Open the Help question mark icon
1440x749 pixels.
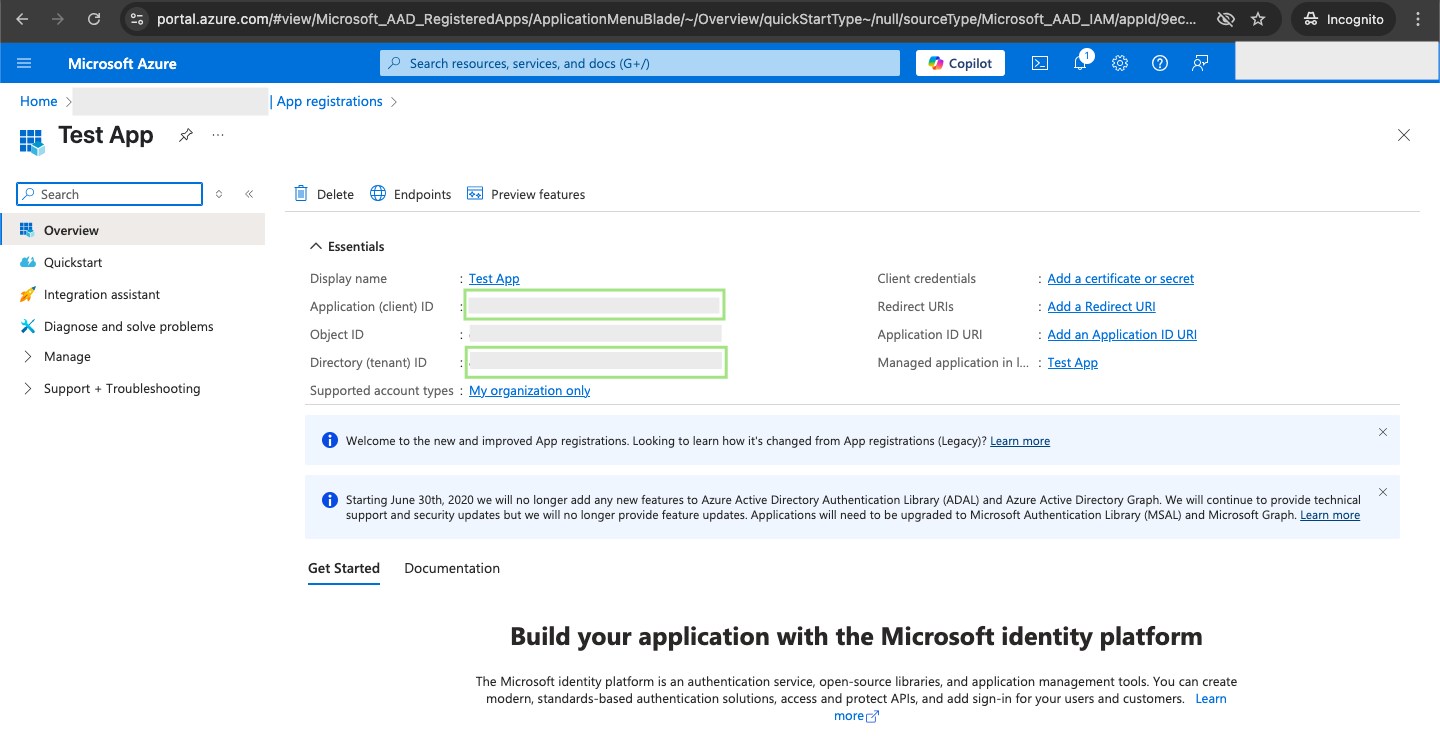(1160, 63)
